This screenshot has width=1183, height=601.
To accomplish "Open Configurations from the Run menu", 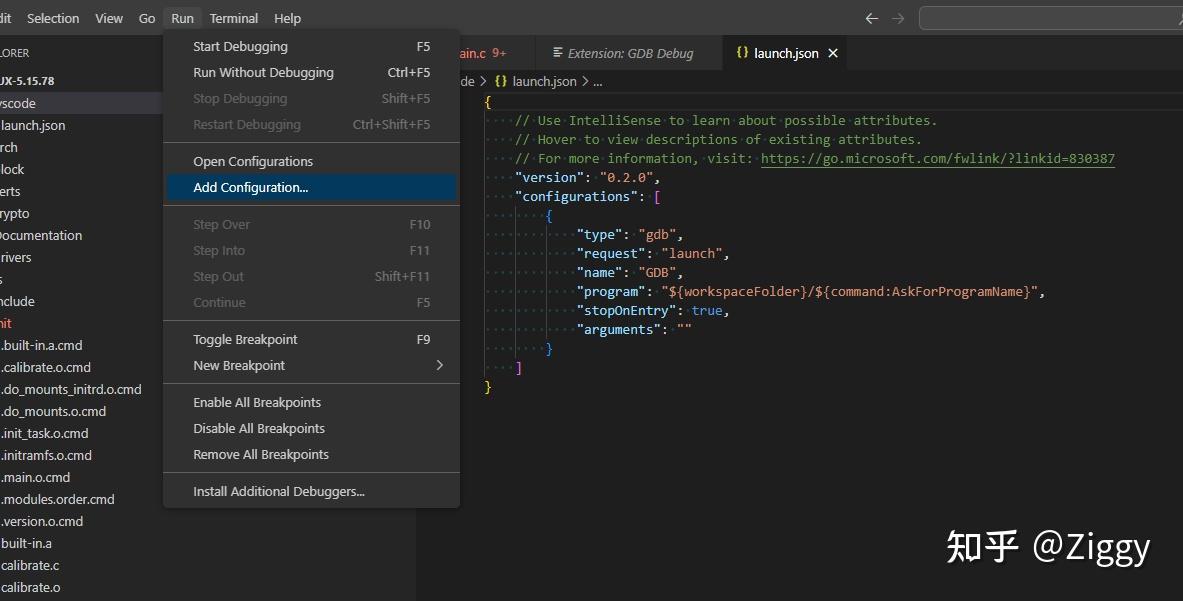I will (x=253, y=160).
